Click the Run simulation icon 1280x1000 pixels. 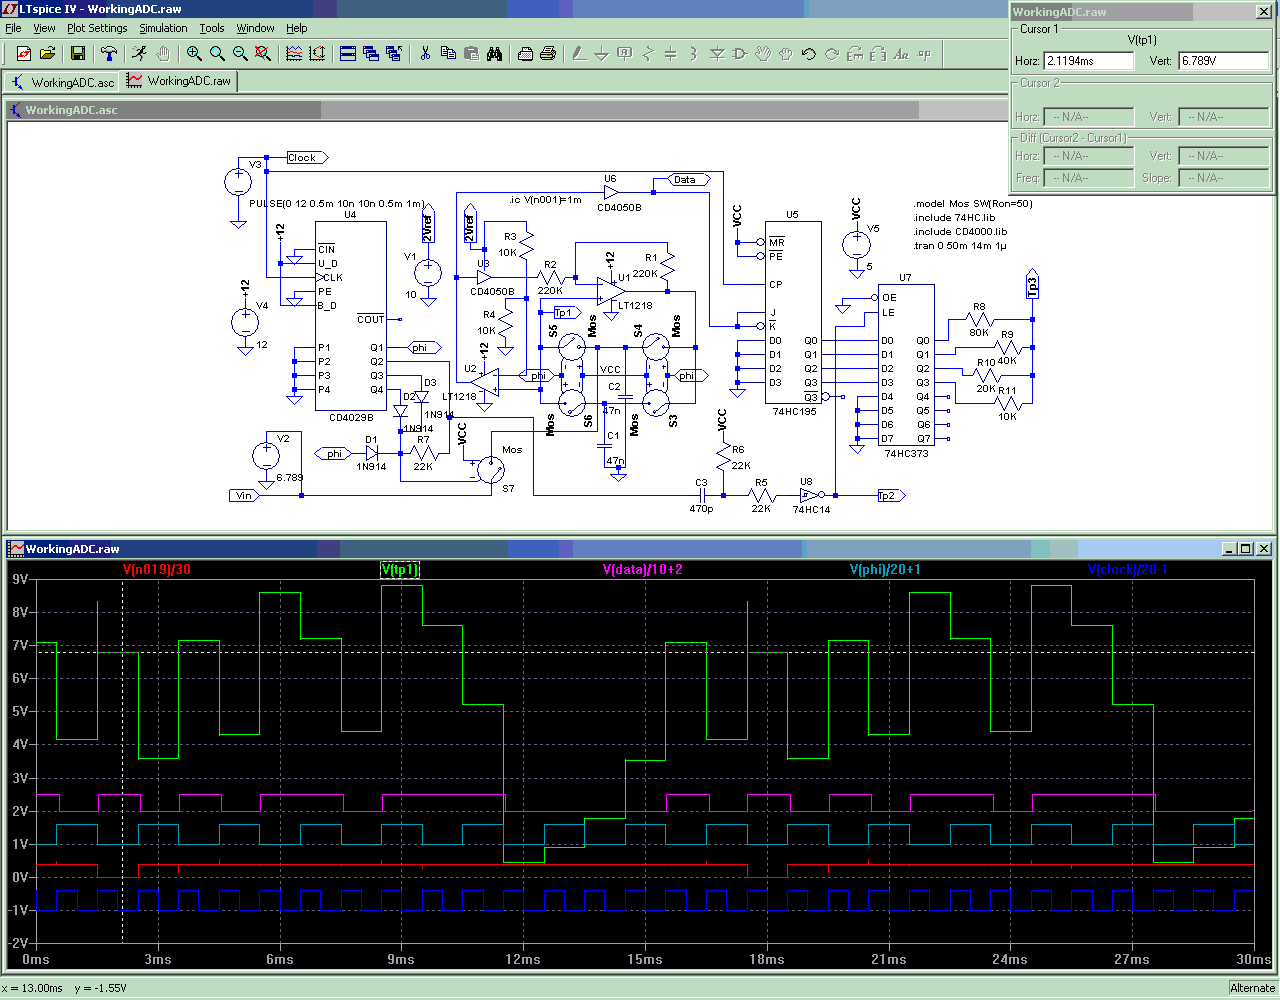pos(139,54)
